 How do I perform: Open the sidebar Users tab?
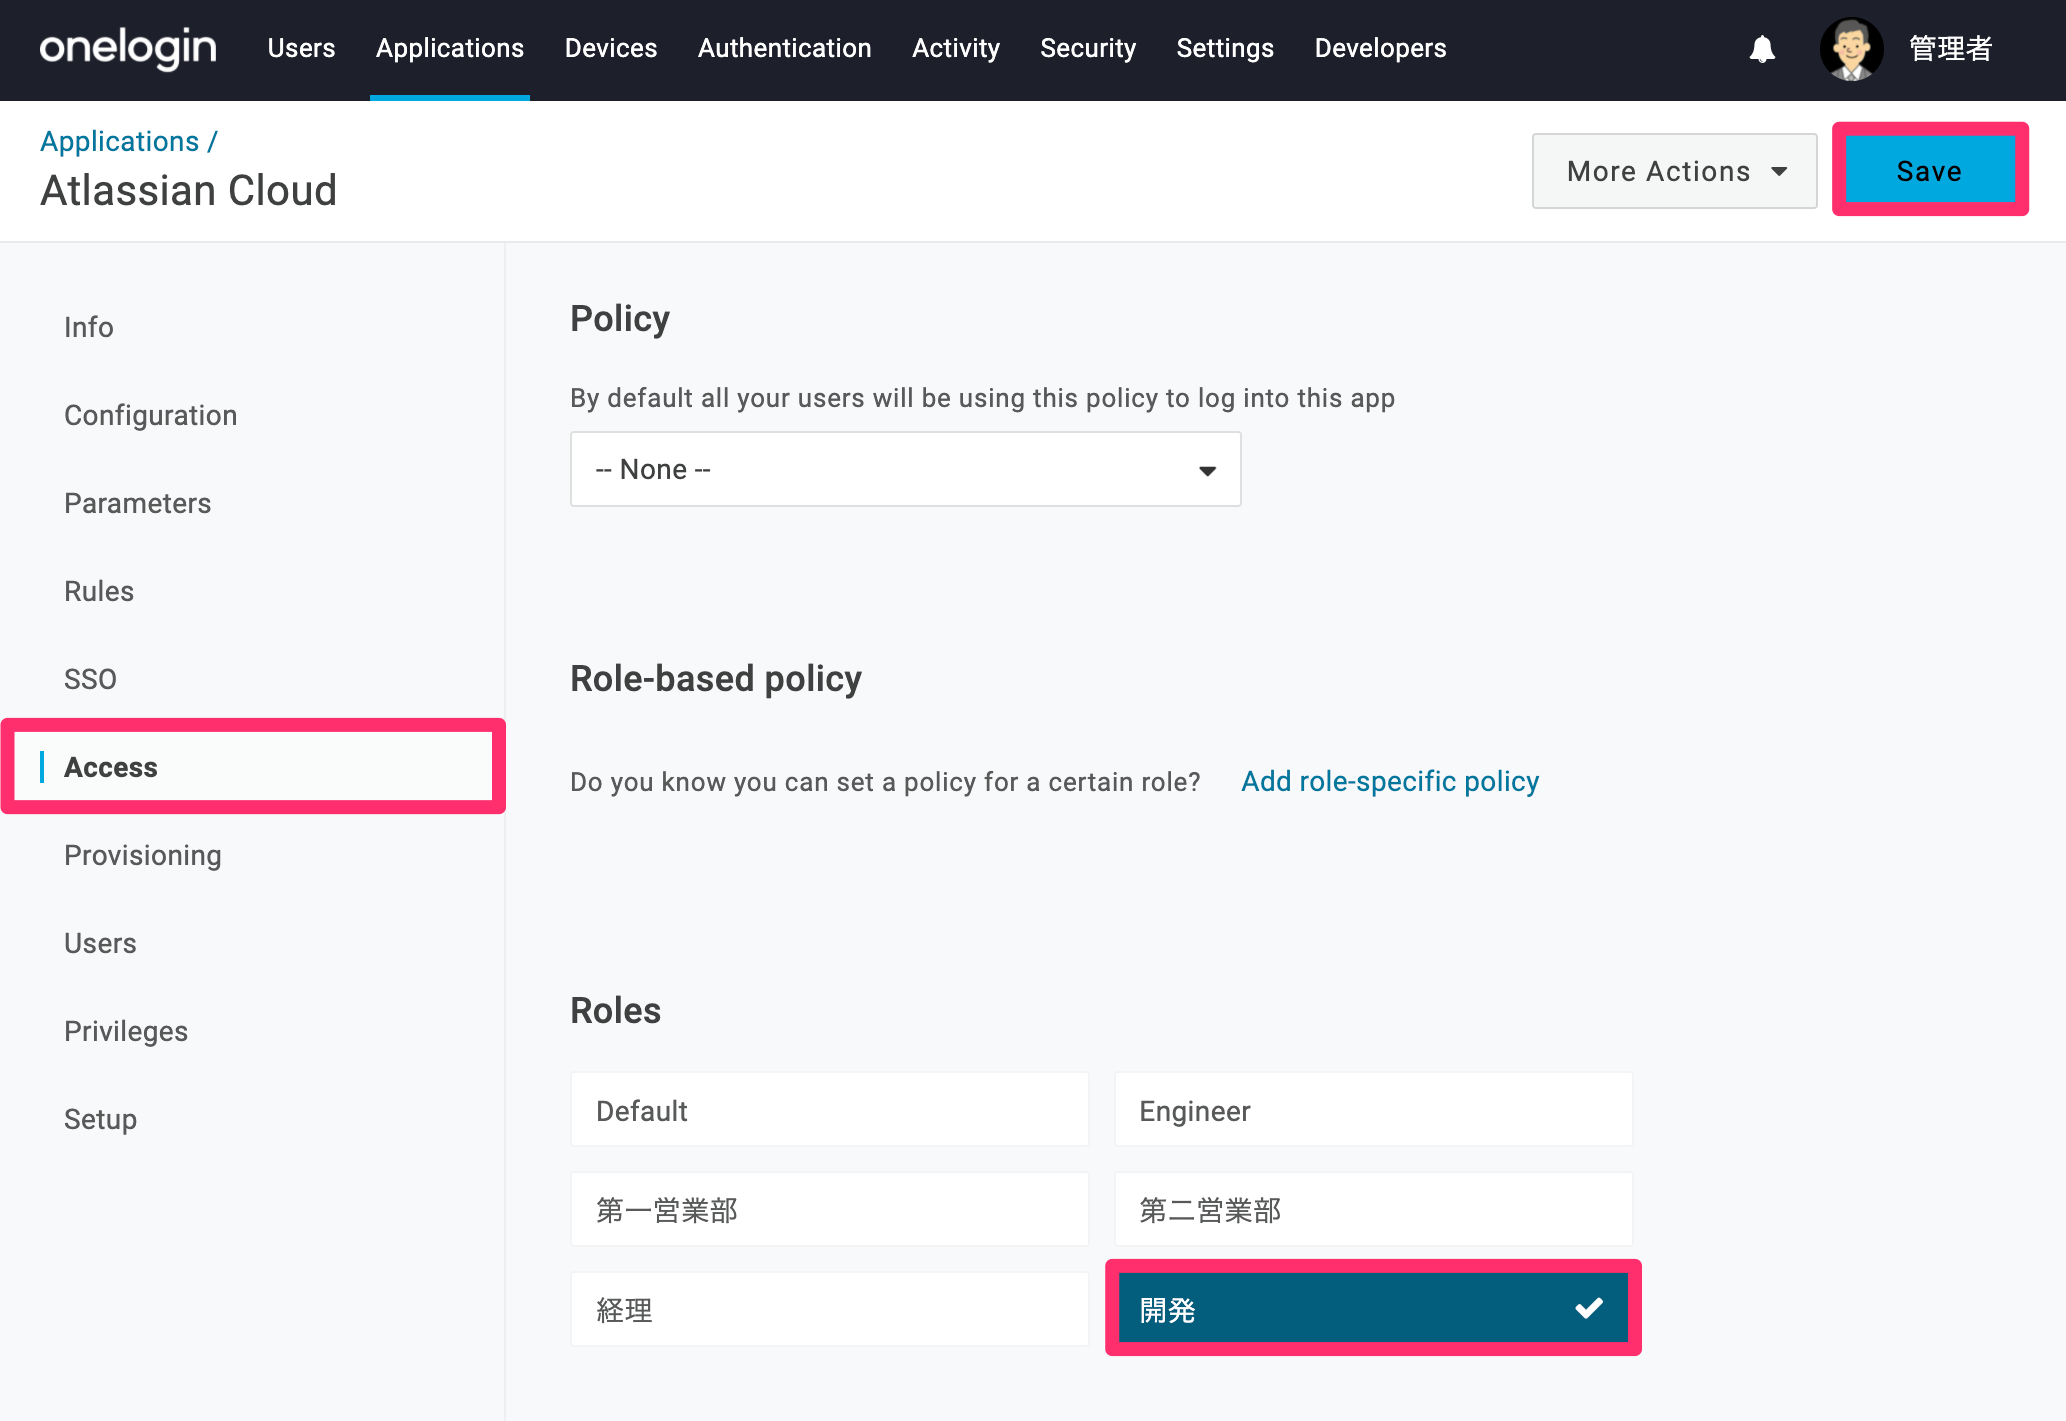tap(100, 943)
